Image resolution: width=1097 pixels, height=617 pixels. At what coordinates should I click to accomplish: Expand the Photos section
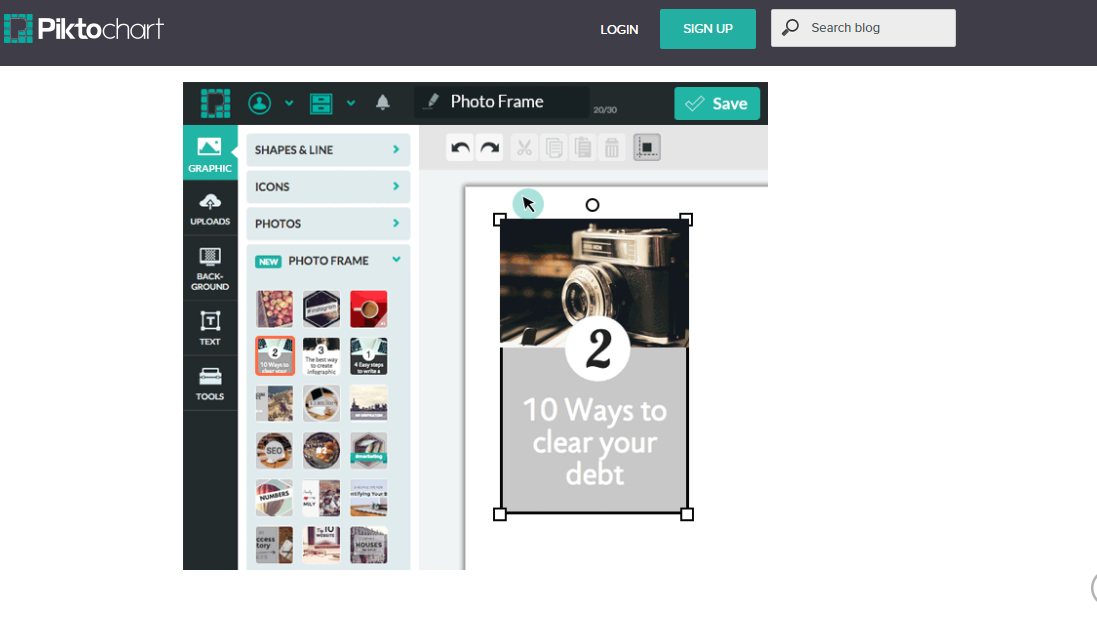tap(328, 224)
